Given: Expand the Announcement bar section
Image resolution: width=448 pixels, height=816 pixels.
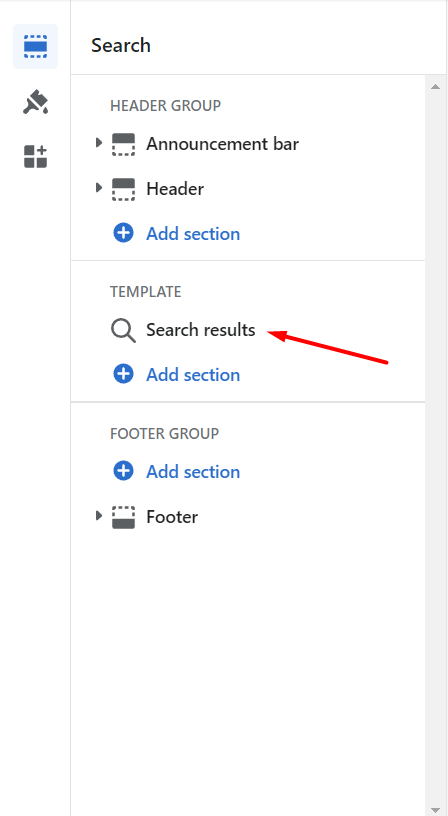Looking at the screenshot, I should coord(98,143).
